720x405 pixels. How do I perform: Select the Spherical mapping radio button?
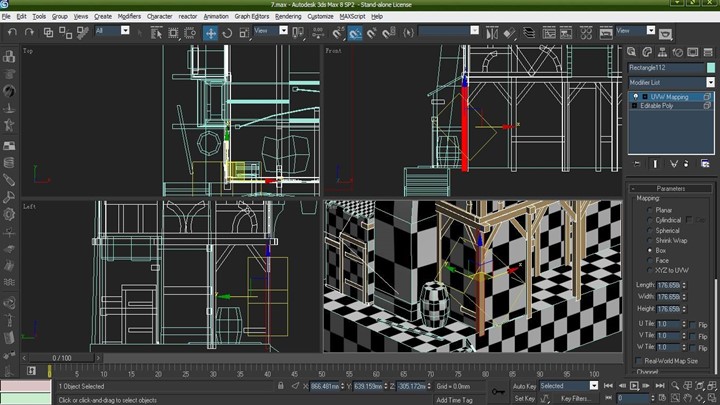tap(649, 231)
